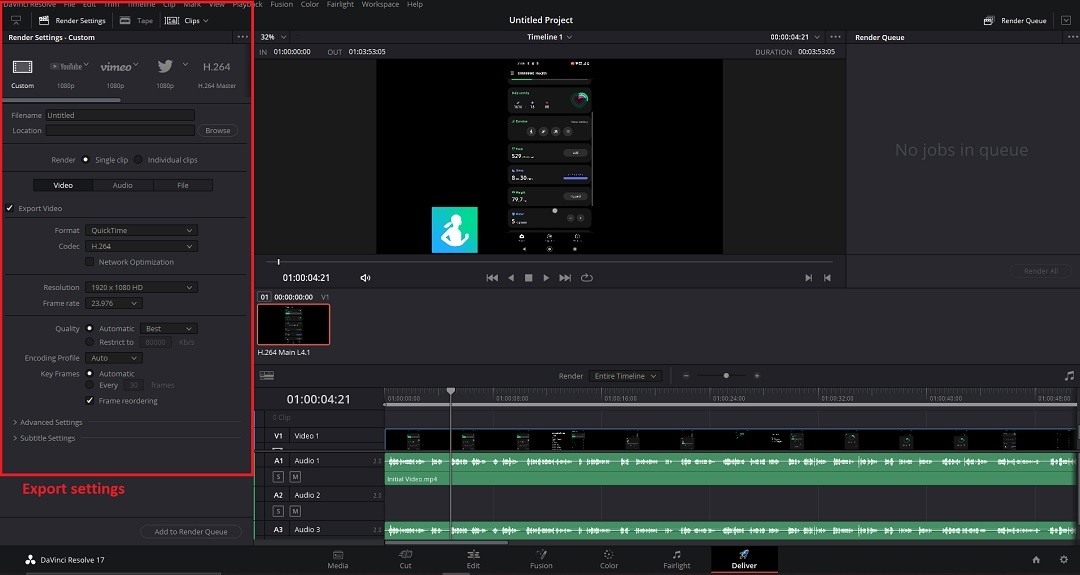Expand Advanced Settings section
Viewport: 1080px width, 575px height.
point(48,422)
